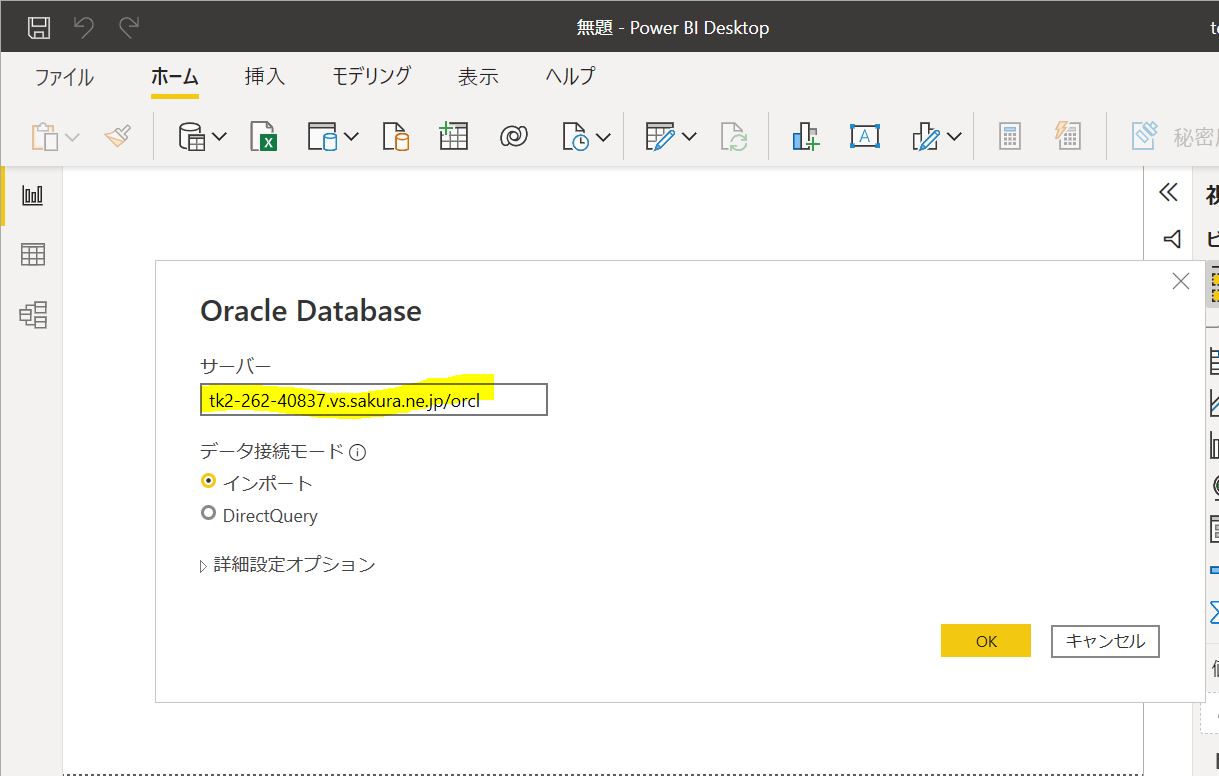The image size is (1219, 776).
Task: Switch to the モデリング tab
Action: click(371, 77)
